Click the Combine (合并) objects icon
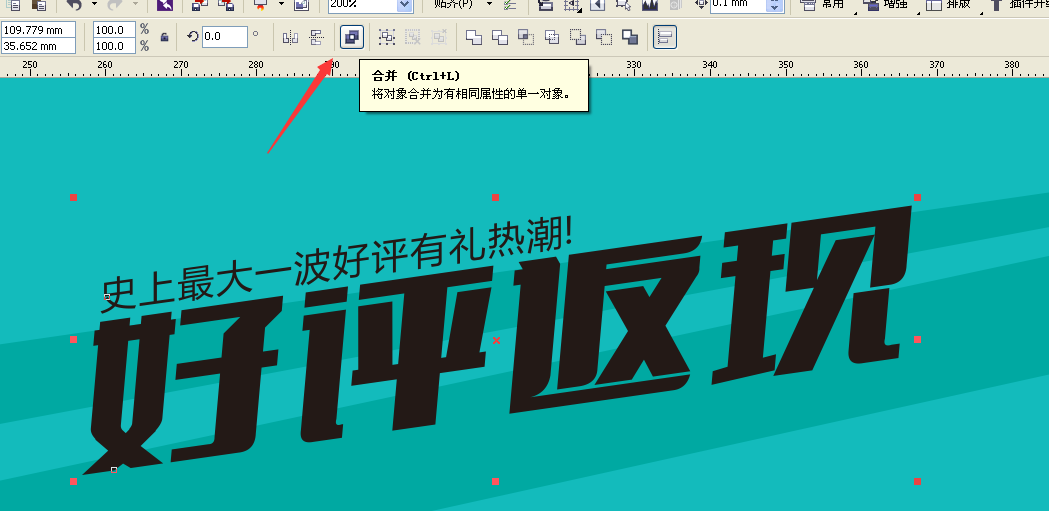 [x=351, y=38]
